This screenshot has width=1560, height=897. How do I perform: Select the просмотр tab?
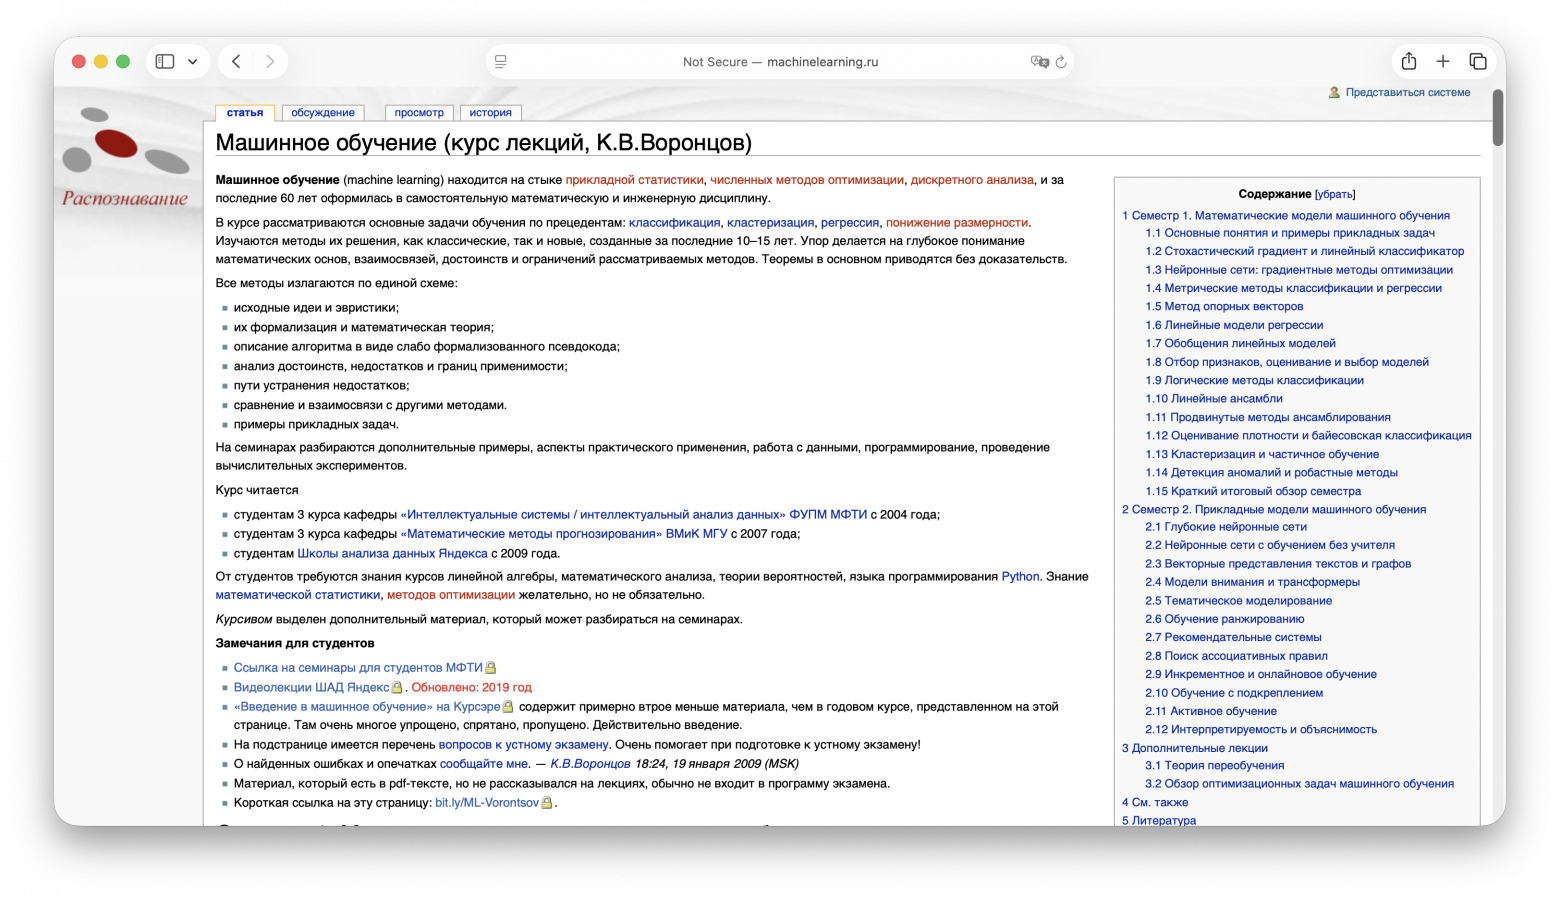pyautogui.click(x=419, y=113)
